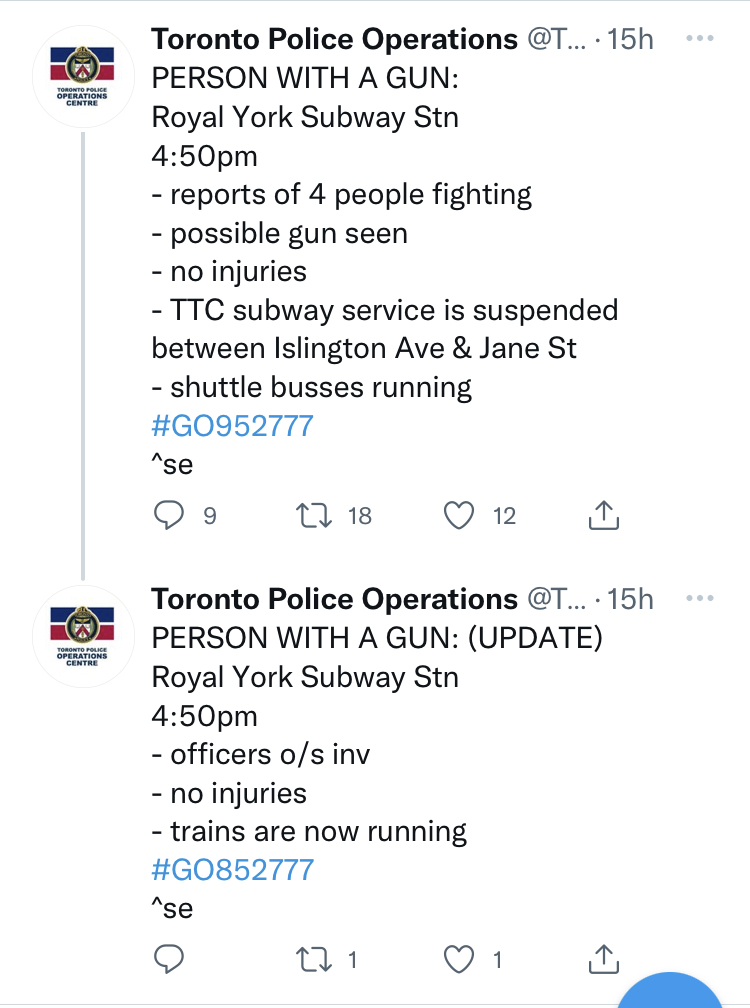Like the tweet with 12 likes

point(458,515)
